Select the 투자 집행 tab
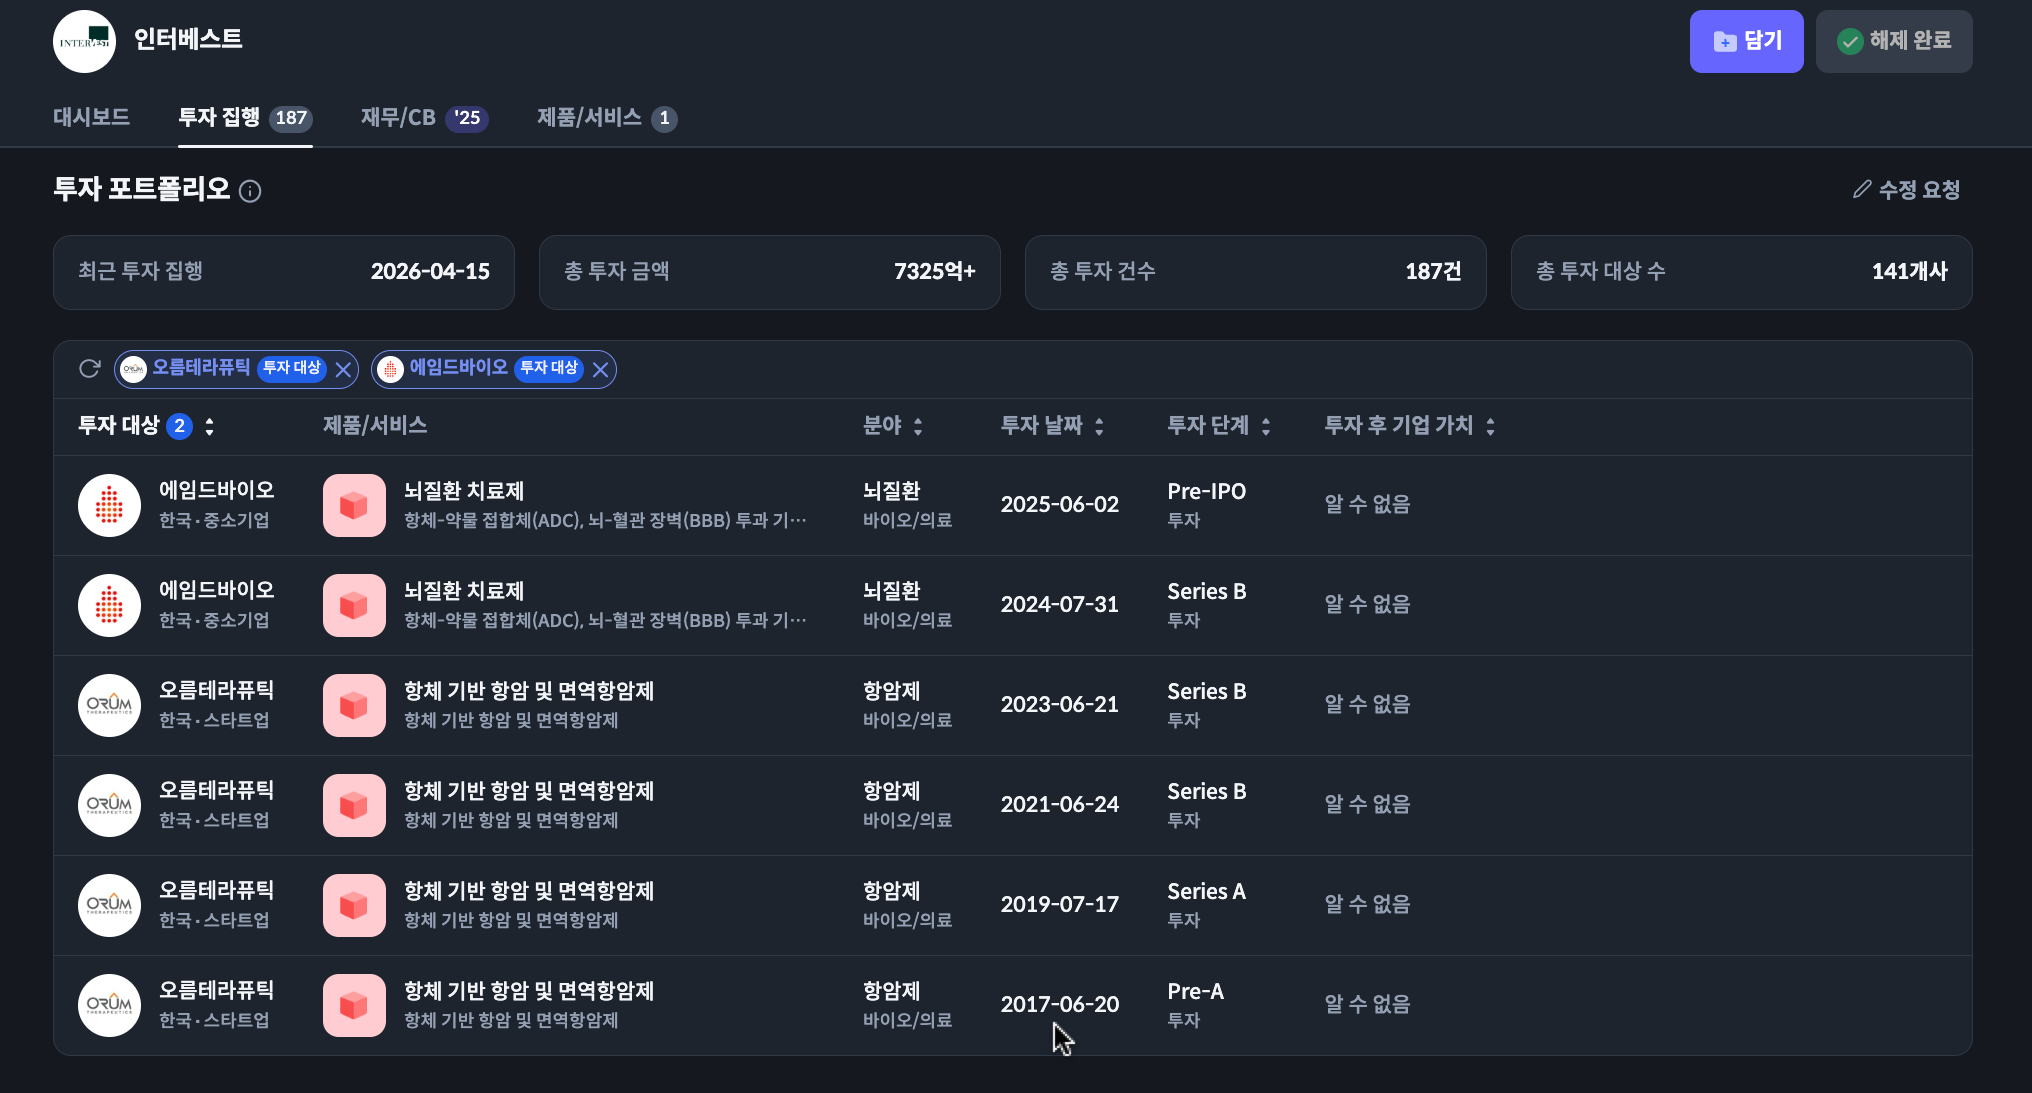The image size is (2032, 1093). pyautogui.click(x=245, y=118)
